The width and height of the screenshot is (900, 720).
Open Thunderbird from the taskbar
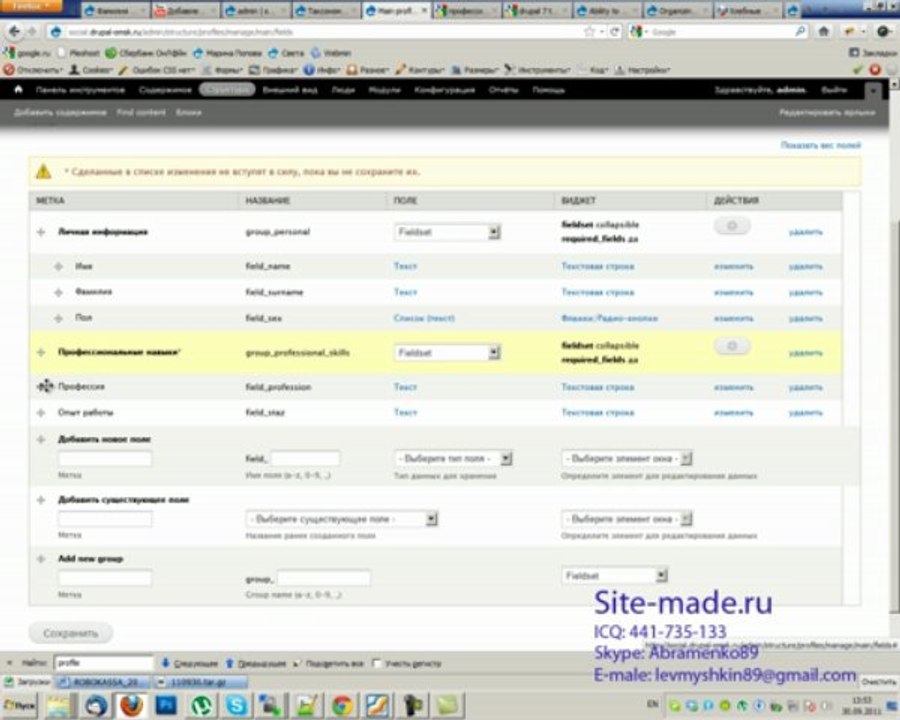(96, 705)
